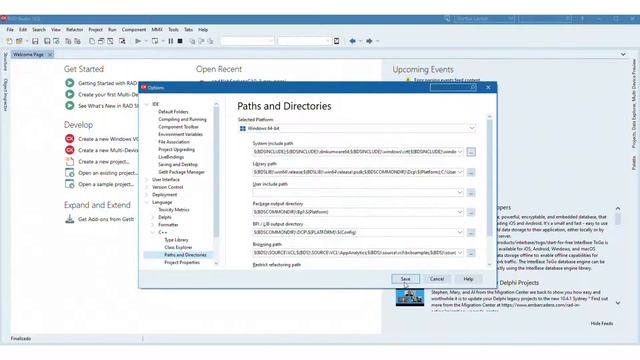Open browse button for Package output directory
The width and height of the screenshot is (640, 360).
471,212
